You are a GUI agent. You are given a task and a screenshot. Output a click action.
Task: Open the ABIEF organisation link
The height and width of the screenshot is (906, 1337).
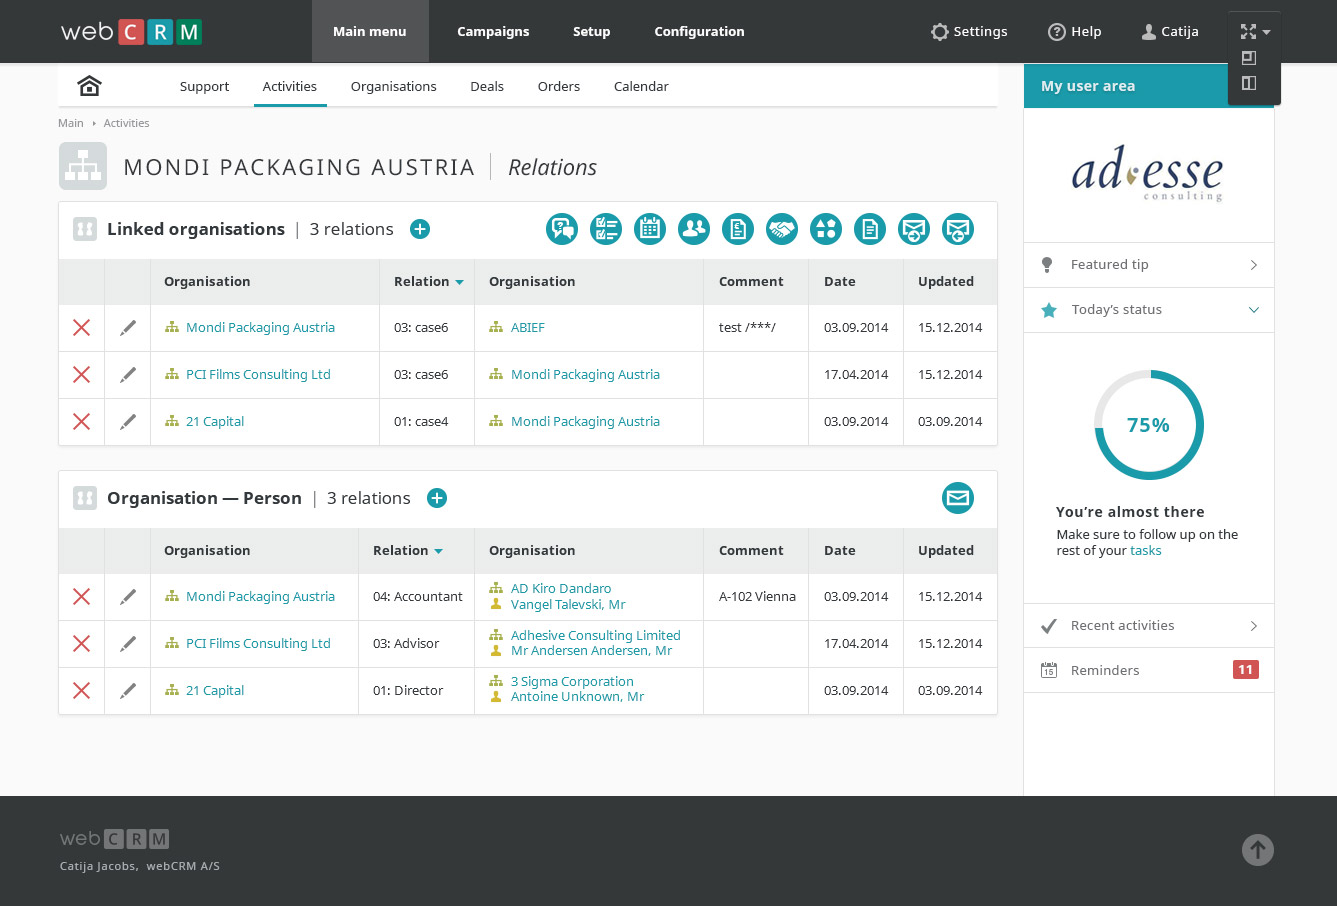point(527,327)
